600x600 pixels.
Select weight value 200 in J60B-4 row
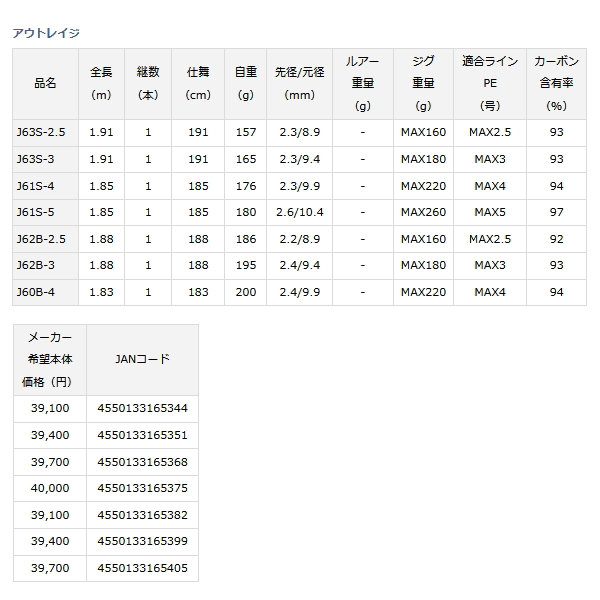246,292
